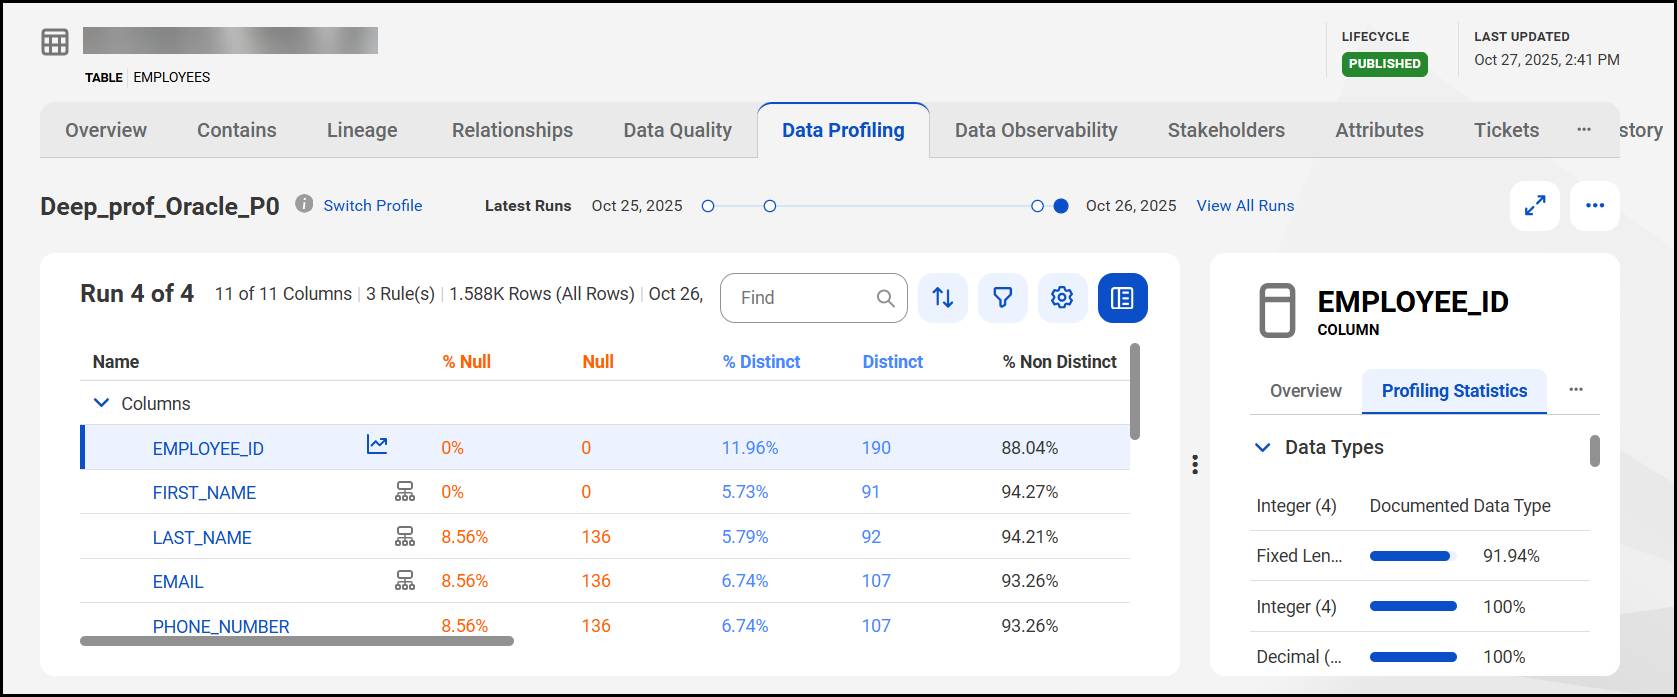The image size is (1677, 697).
Task: Open the EMPLOYEE_ID column link
Action: pos(208,449)
